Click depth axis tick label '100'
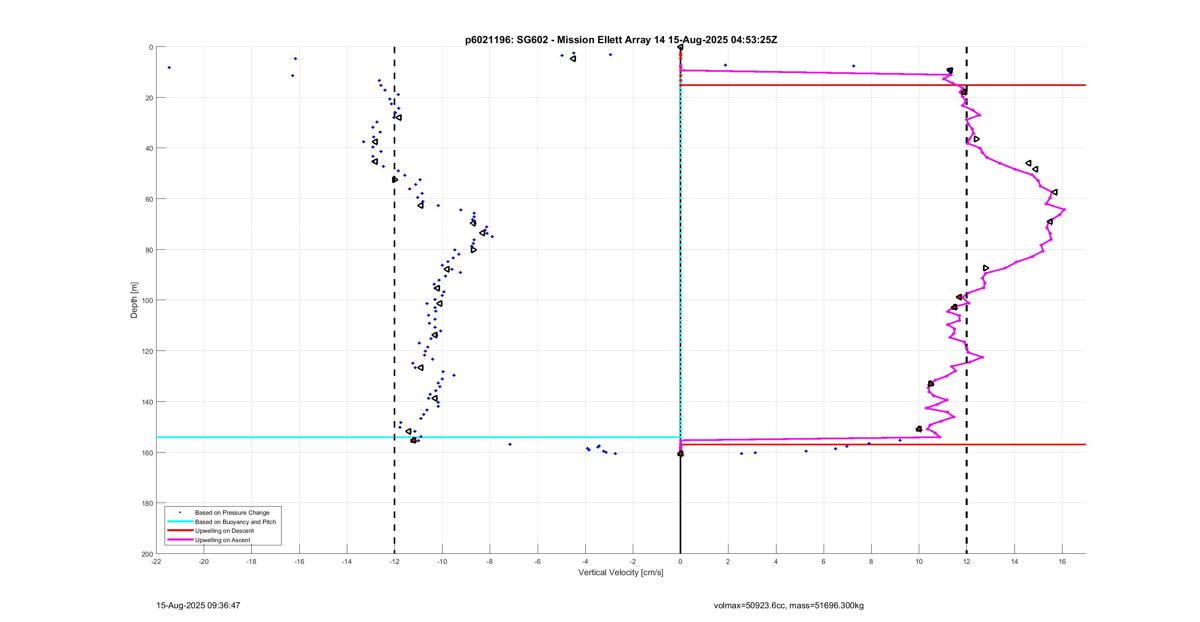This screenshot has width=1200, height=622. pyautogui.click(x=146, y=300)
